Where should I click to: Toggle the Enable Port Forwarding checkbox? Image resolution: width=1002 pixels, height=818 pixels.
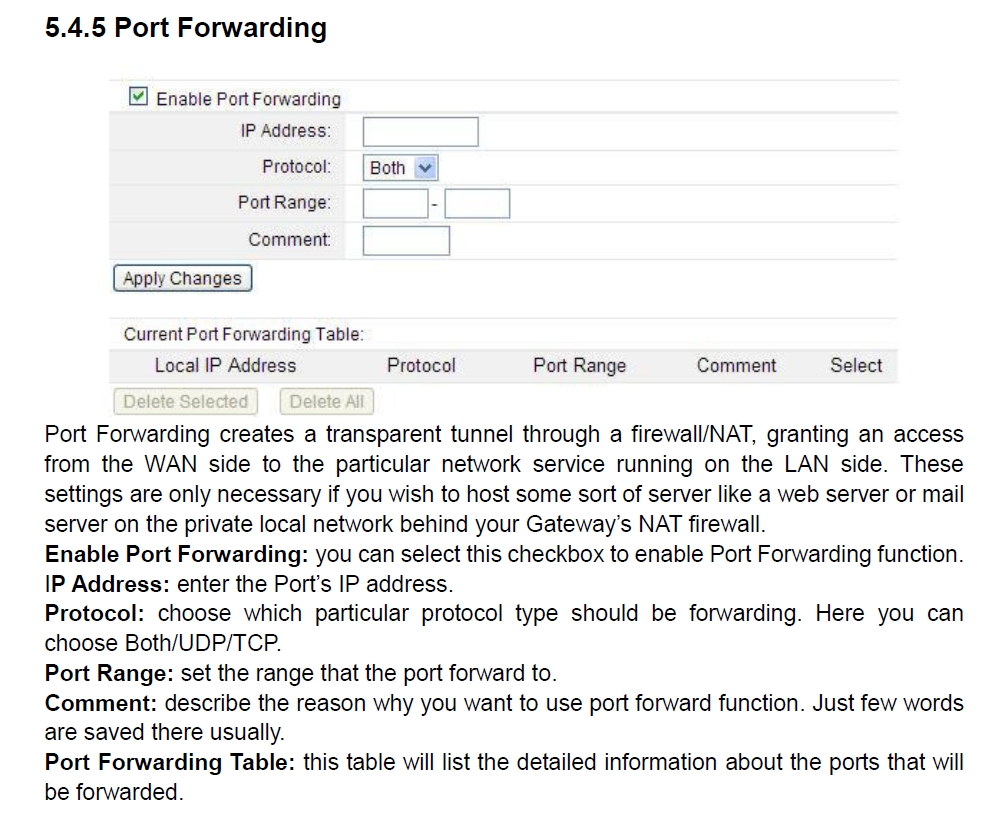pos(138,97)
